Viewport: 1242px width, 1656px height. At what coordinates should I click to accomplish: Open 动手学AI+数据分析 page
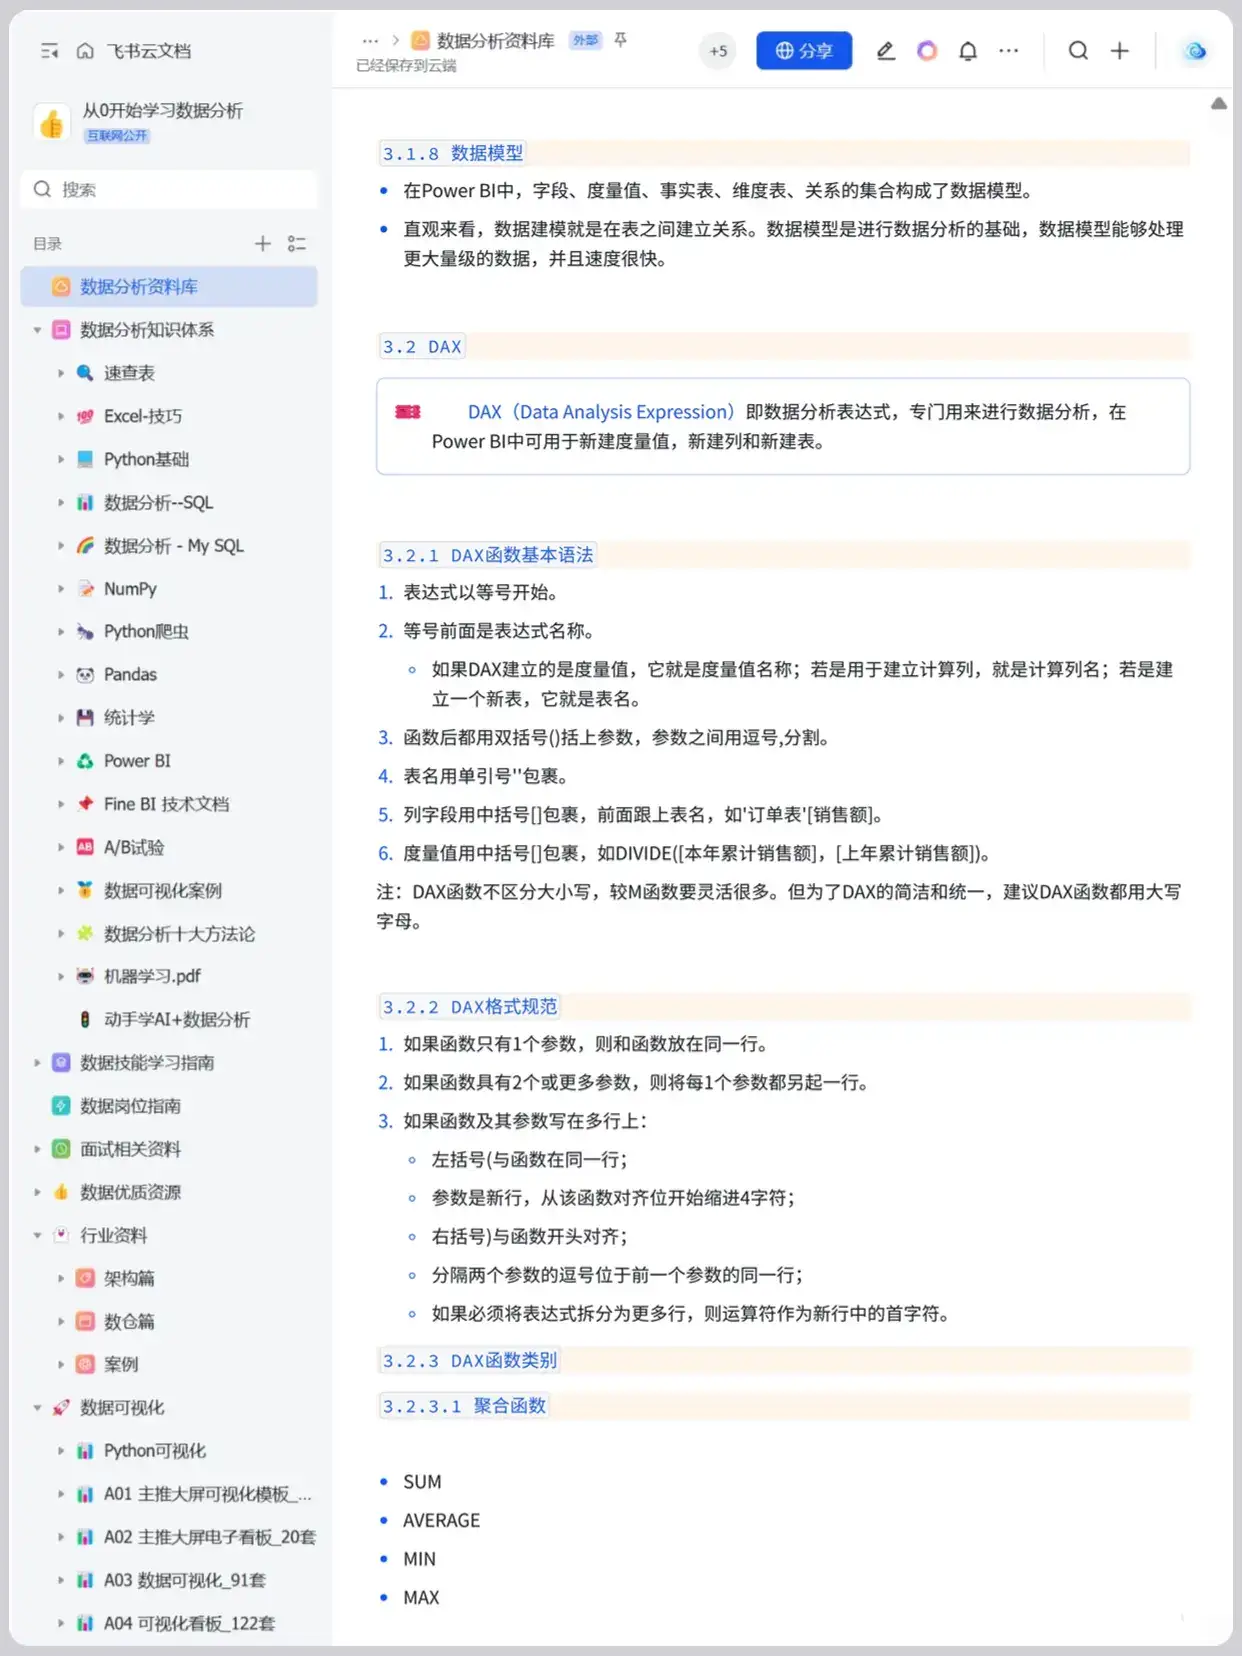click(x=177, y=1019)
